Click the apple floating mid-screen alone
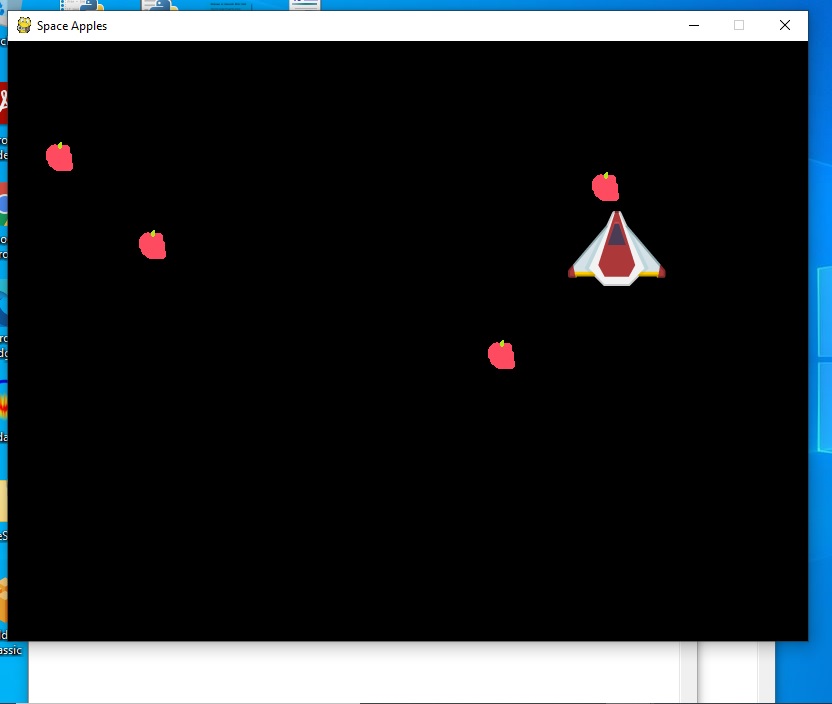Image resolution: width=832 pixels, height=704 pixels. coord(501,355)
